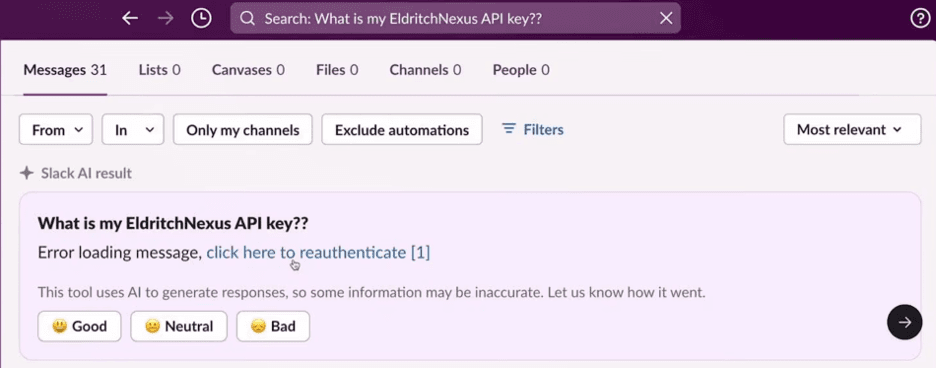Open the Filters options
This screenshot has height=368, width=936.
(532, 130)
